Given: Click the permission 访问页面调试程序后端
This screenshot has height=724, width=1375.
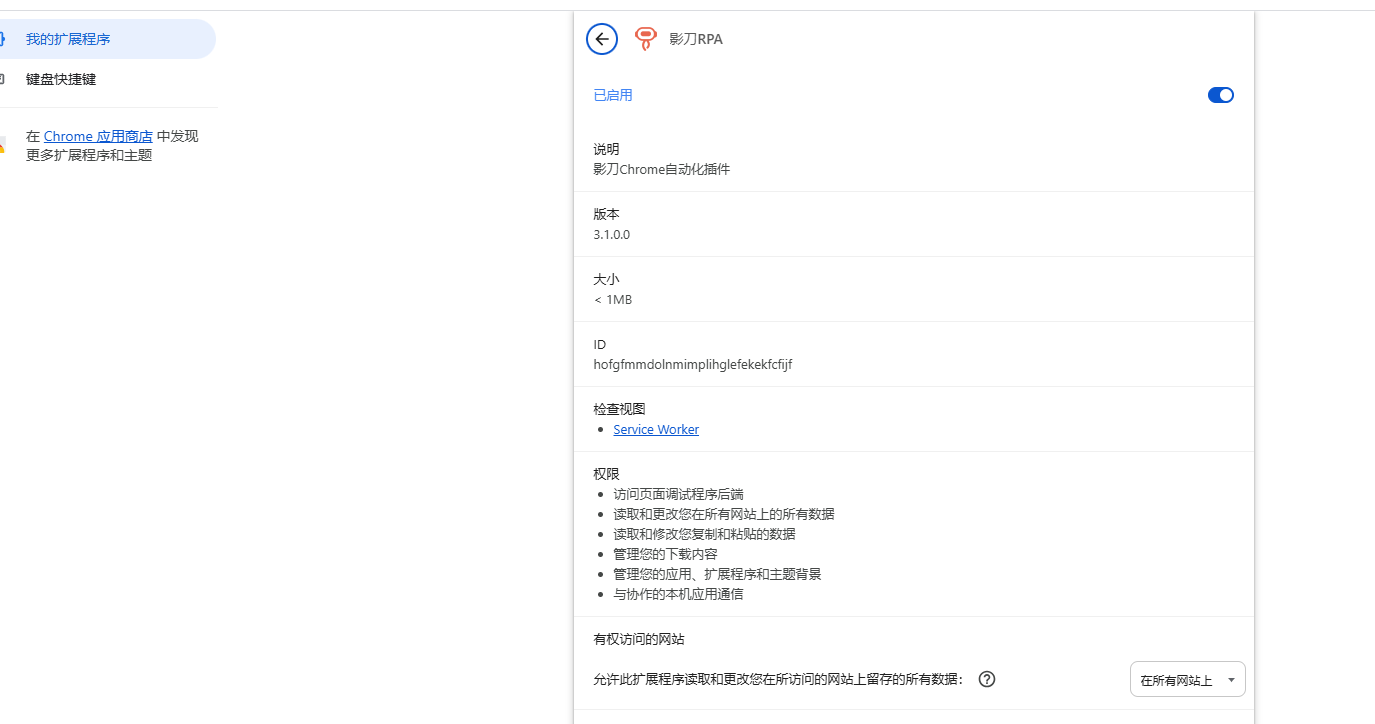Looking at the screenshot, I should [x=678, y=494].
